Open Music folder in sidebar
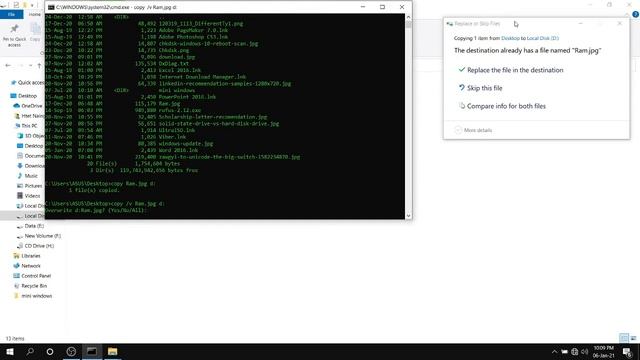This screenshot has height=360, width=640. tap(27, 176)
